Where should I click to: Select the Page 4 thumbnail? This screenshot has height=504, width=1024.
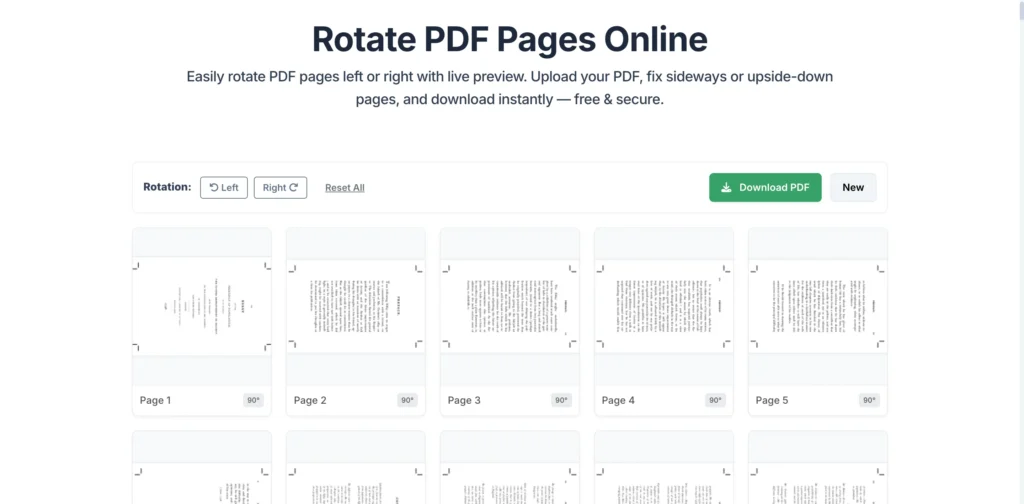point(664,306)
